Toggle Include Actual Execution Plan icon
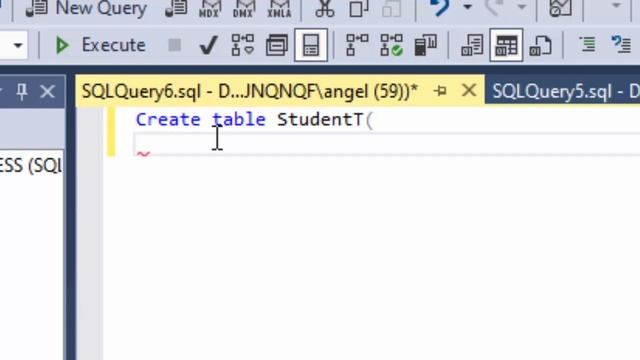This screenshot has width=640, height=360. point(357,45)
